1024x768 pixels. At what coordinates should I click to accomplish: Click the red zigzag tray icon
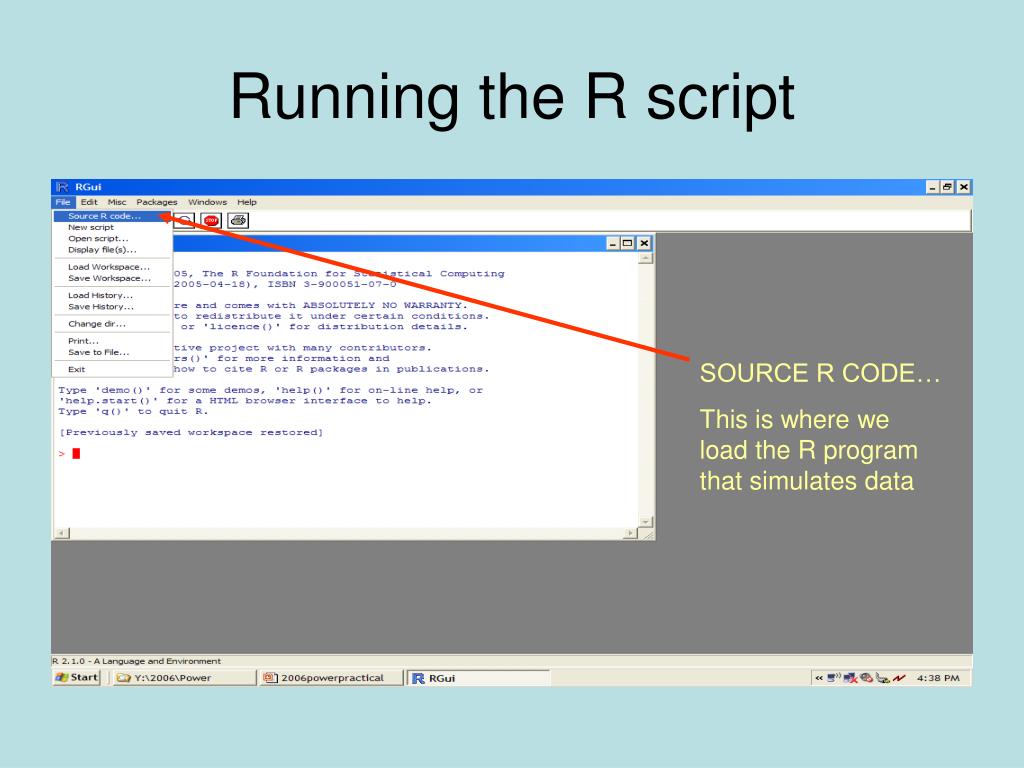pos(899,678)
